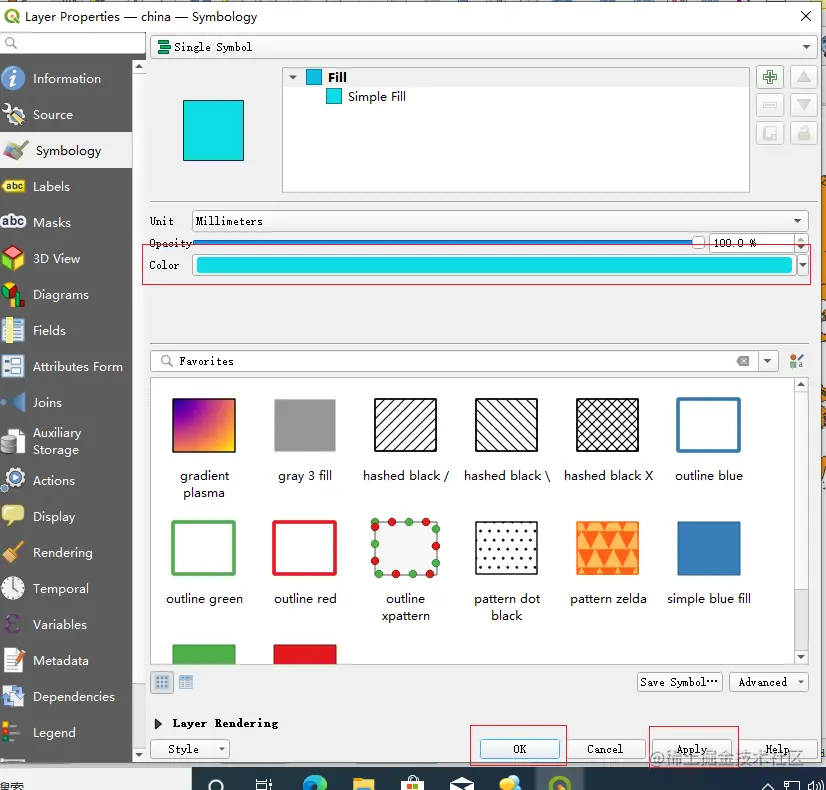Click the Joins sidebar icon
826x790 pixels.
coord(13,402)
